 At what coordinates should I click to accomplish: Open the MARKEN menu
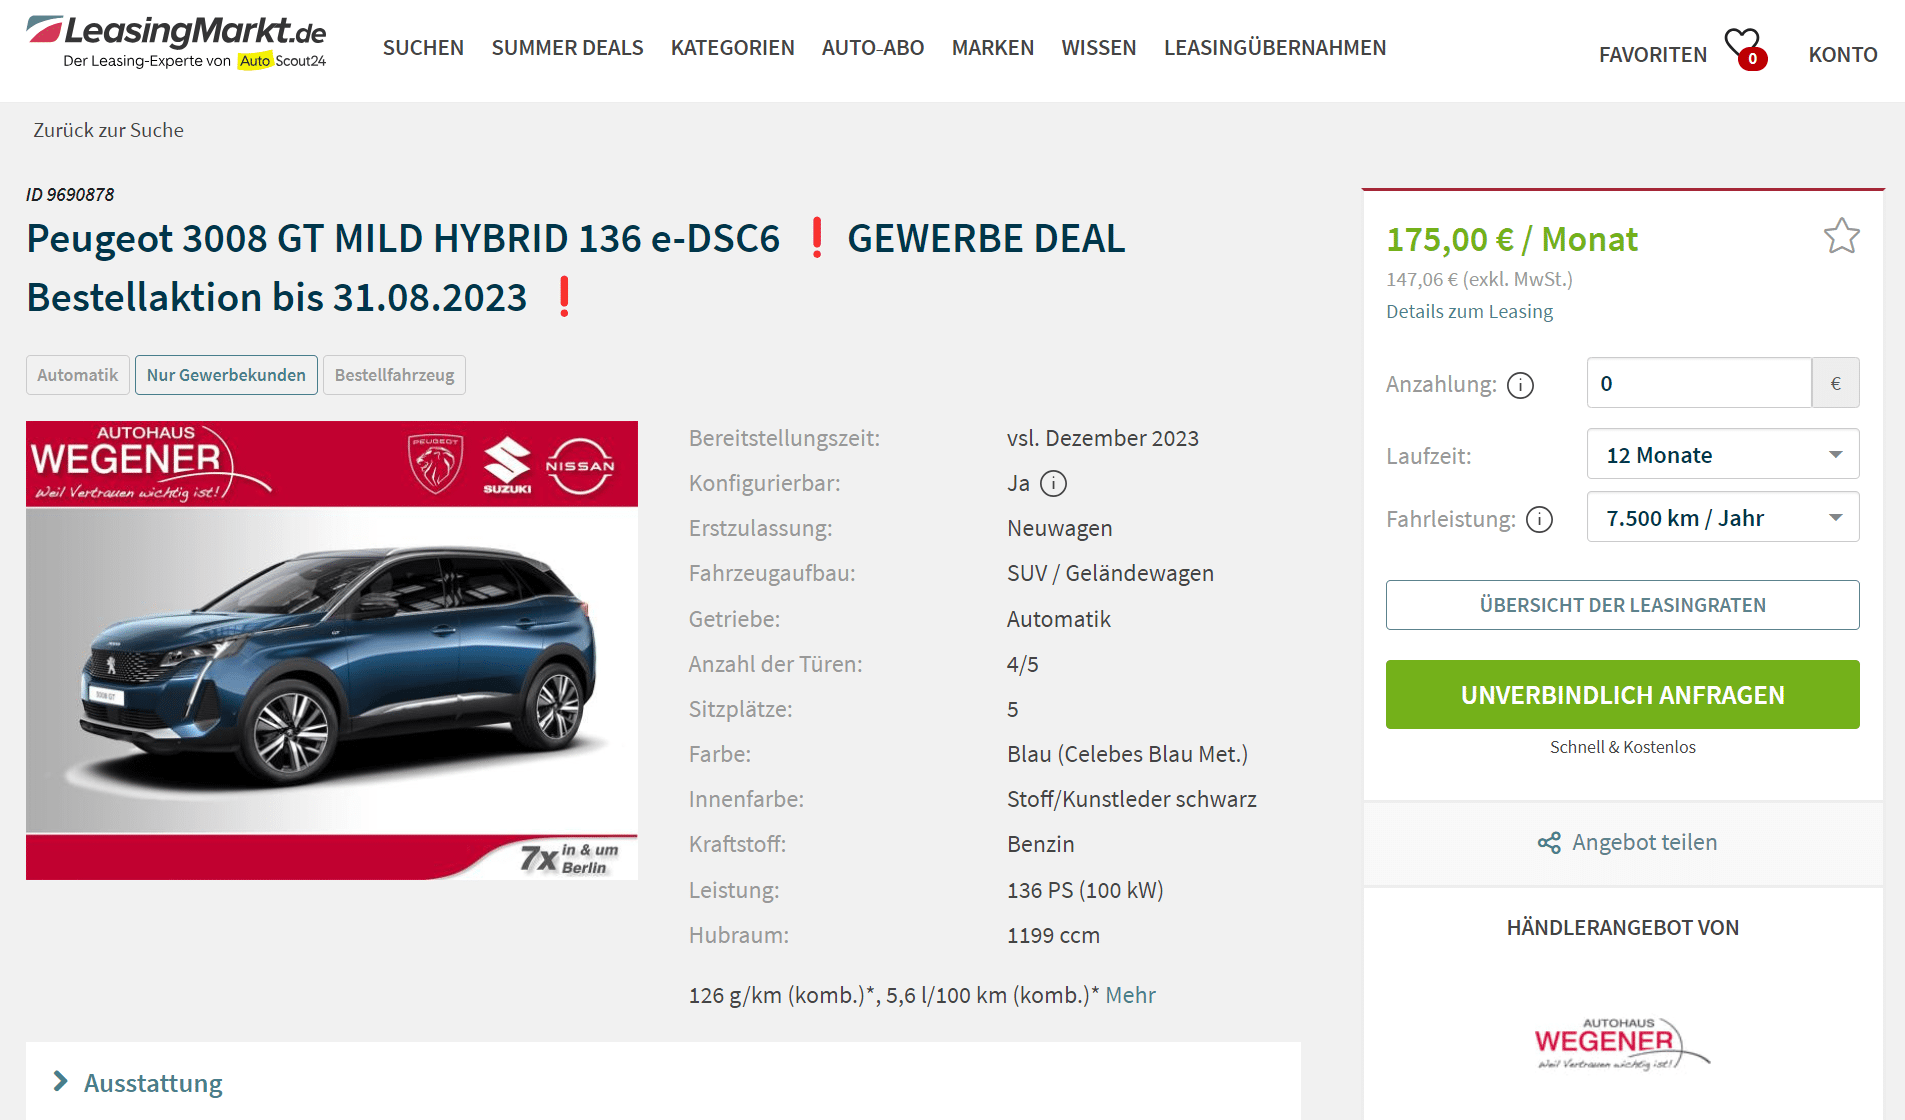[993, 48]
